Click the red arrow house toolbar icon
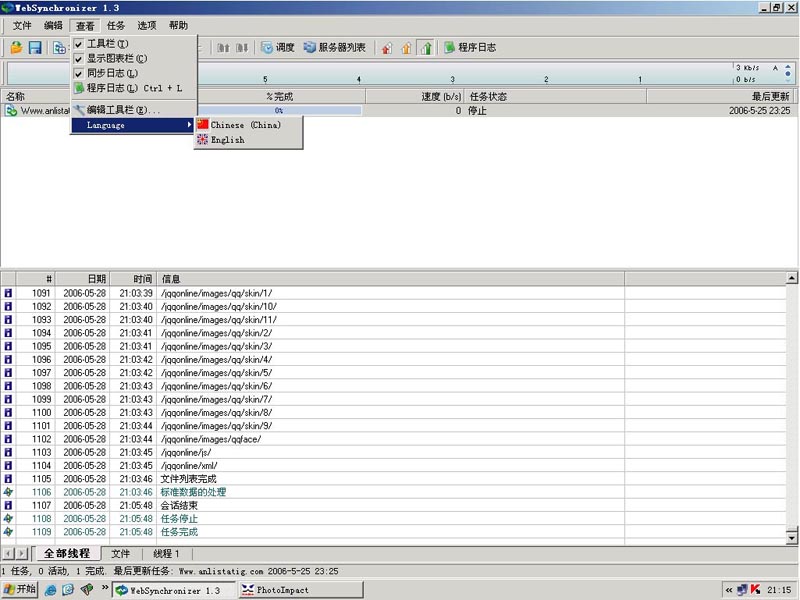The image size is (800, 600). (387, 48)
